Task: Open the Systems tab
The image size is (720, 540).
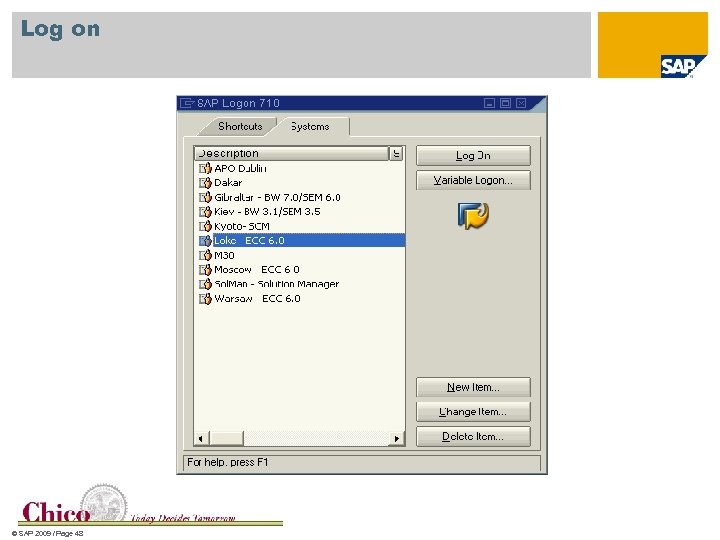Action: point(310,126)
